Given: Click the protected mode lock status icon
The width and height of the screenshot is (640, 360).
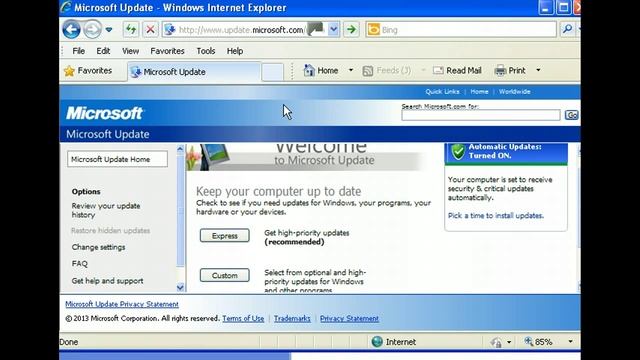Looking at the screenshot, I should click(496, 342).
